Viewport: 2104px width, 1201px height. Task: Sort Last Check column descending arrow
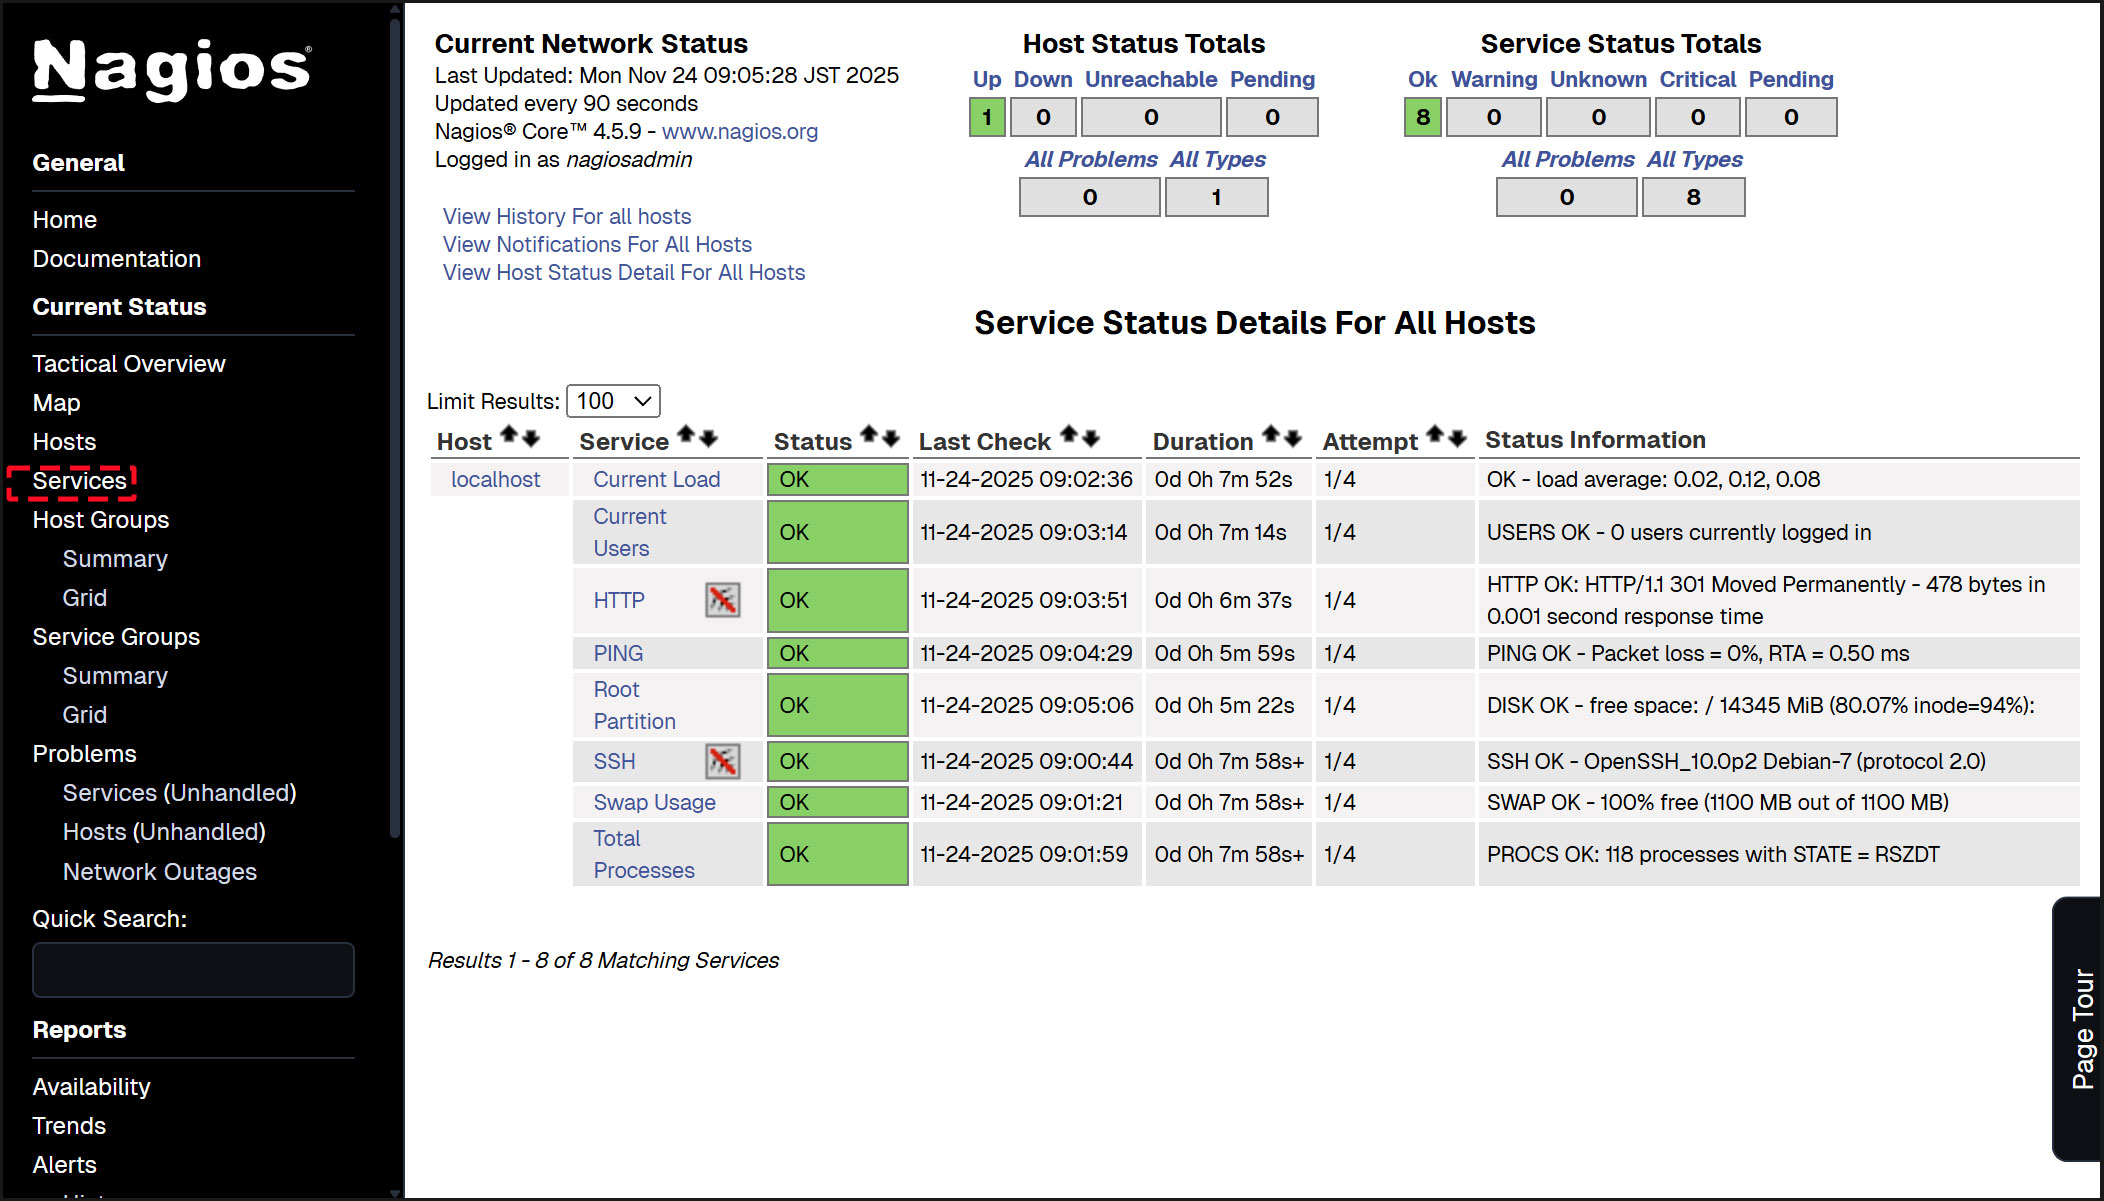[1091, 437]
